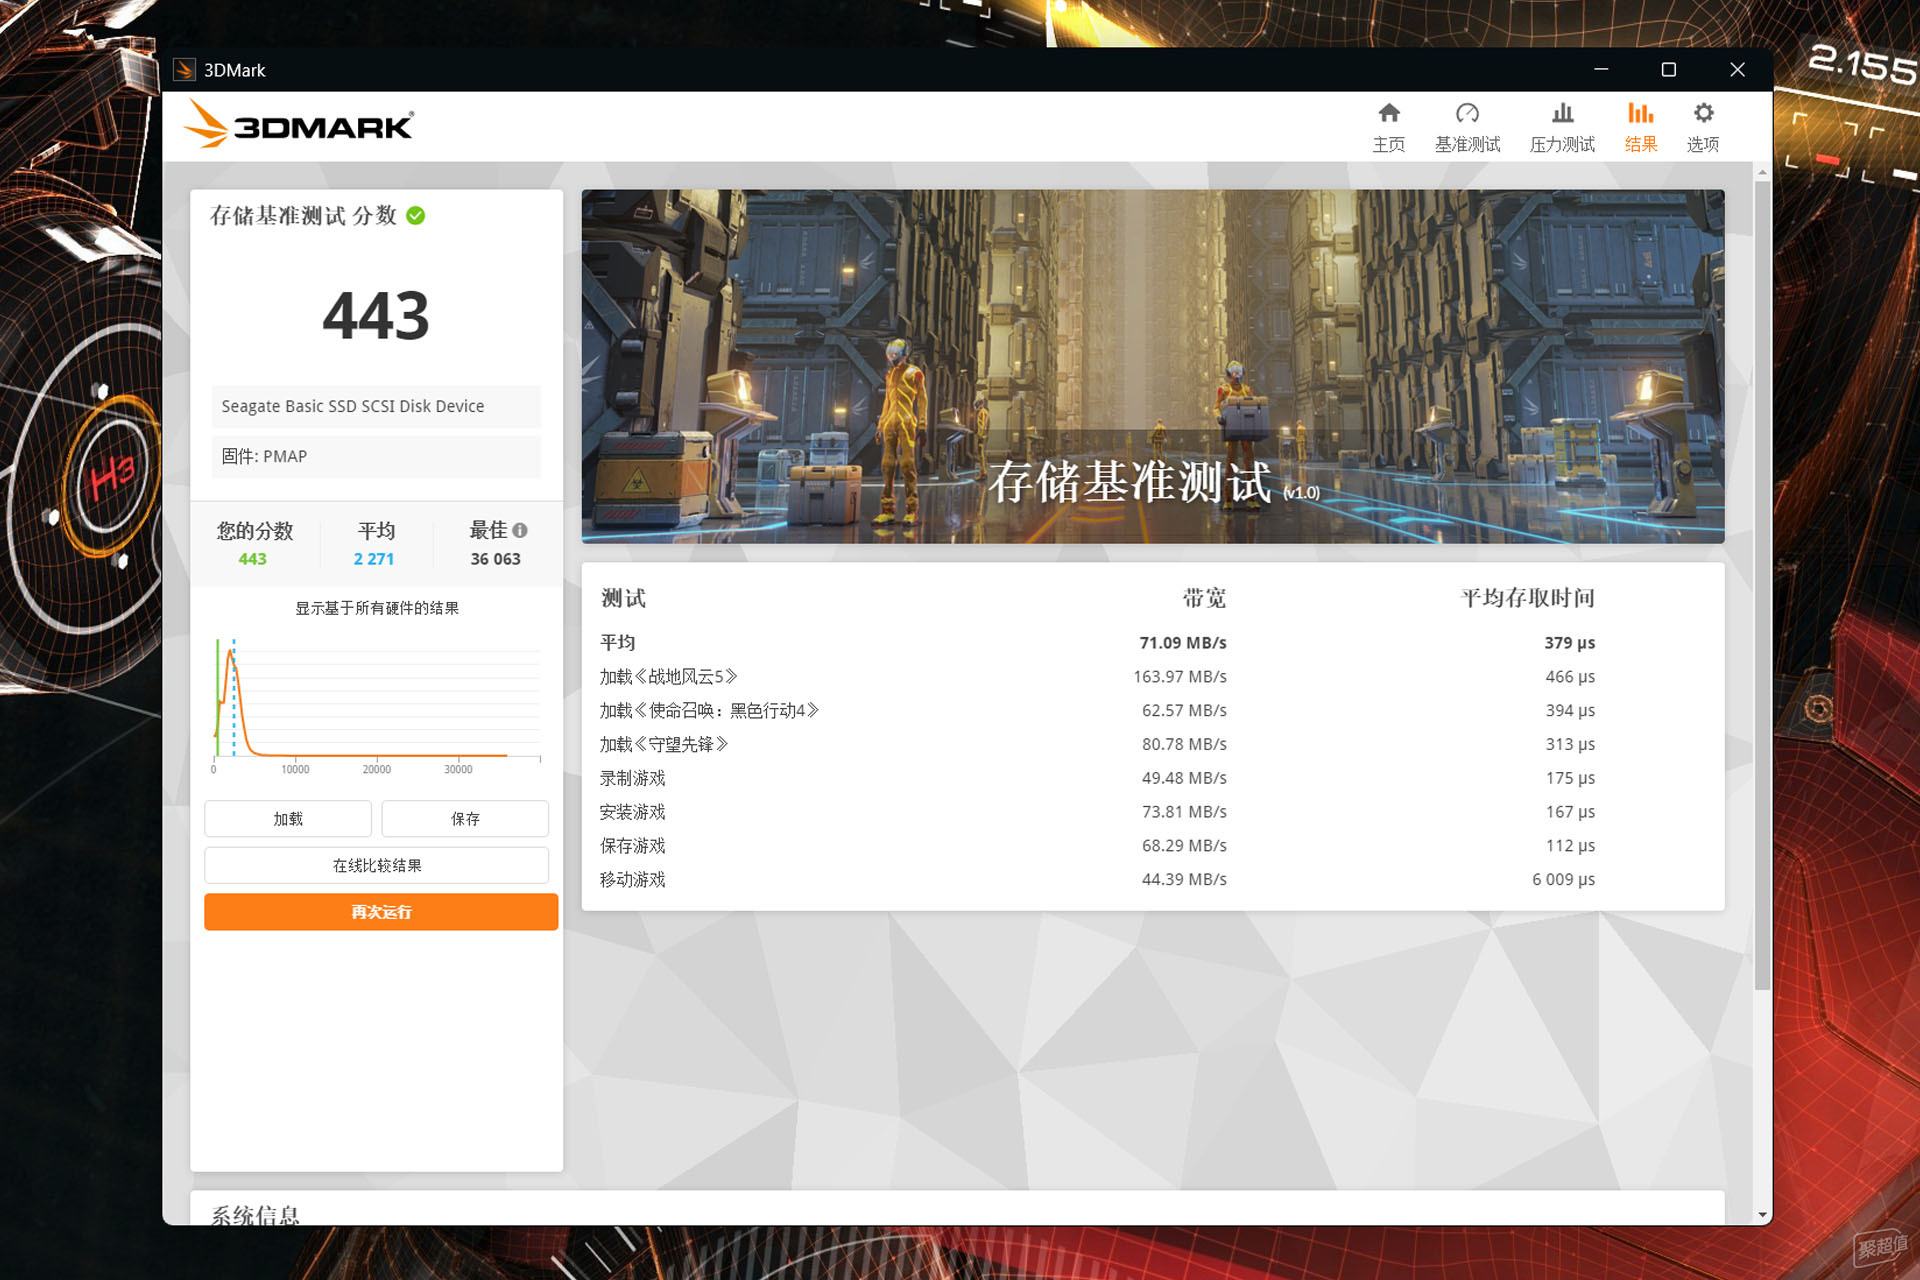Image resolution: width=1920 pixels, height=1280 pixels.
Task: Click the '62.57 MB/s' bandwidth value
Action: 1184,711
